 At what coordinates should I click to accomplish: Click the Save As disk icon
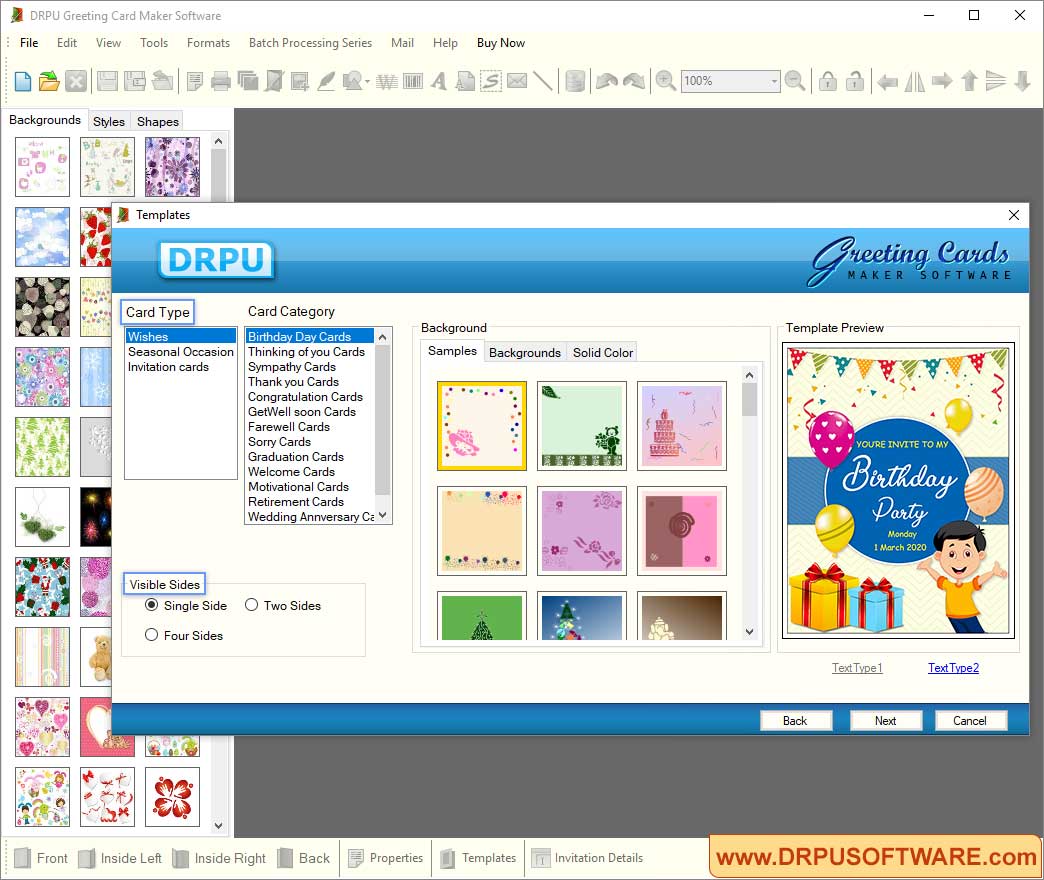click(134, 81)
